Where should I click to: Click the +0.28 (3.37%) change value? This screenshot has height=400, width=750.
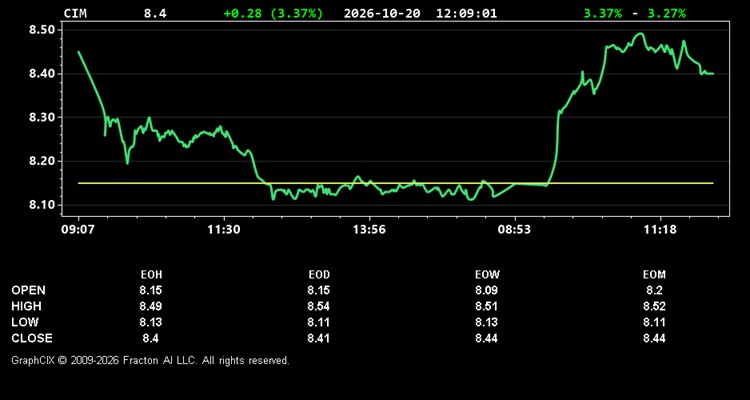pyautogui.click(x=273, y=13)
